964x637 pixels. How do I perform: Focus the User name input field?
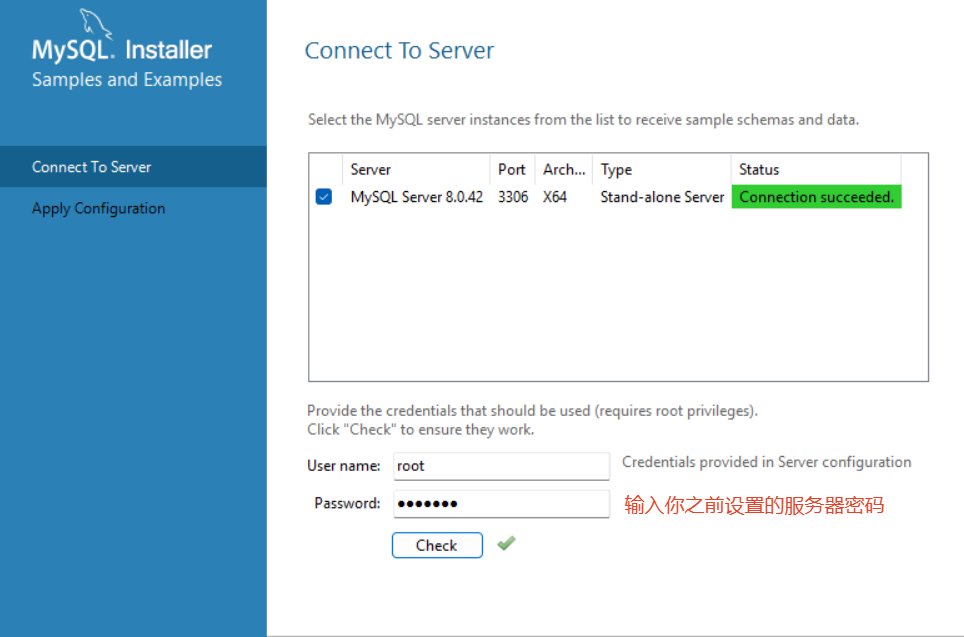[501, 466]
